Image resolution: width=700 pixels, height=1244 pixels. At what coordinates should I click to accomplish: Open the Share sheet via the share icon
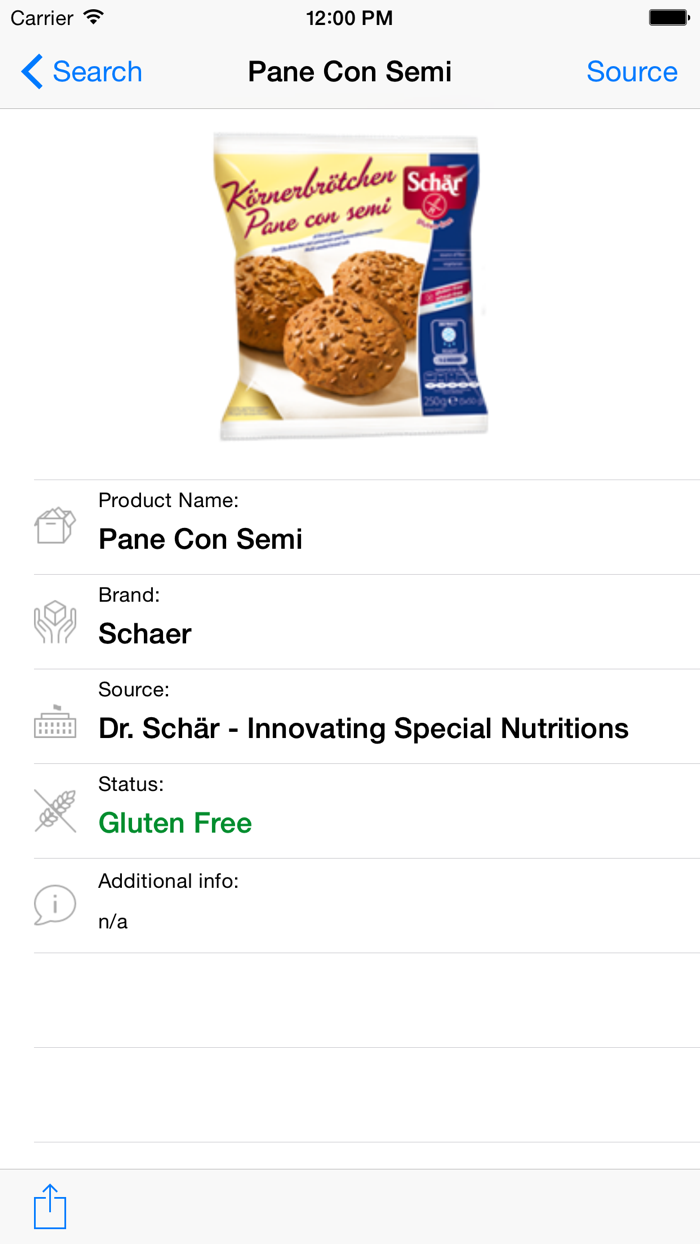pyautogui.click(x=50, y=1206)
